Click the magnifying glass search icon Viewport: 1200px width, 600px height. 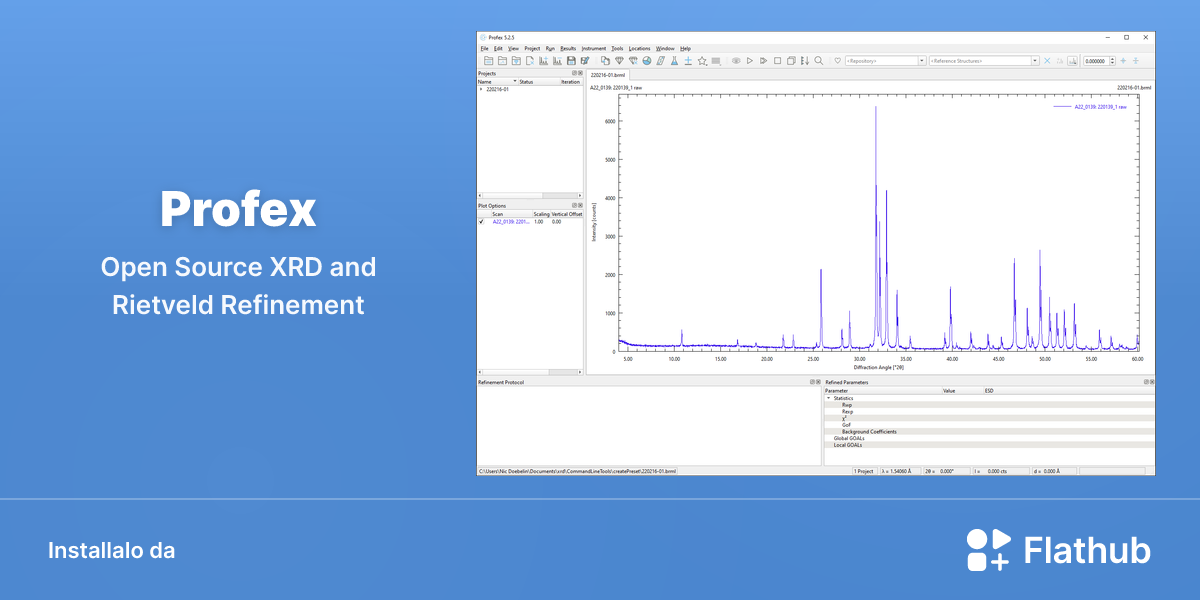pos(819,60)
